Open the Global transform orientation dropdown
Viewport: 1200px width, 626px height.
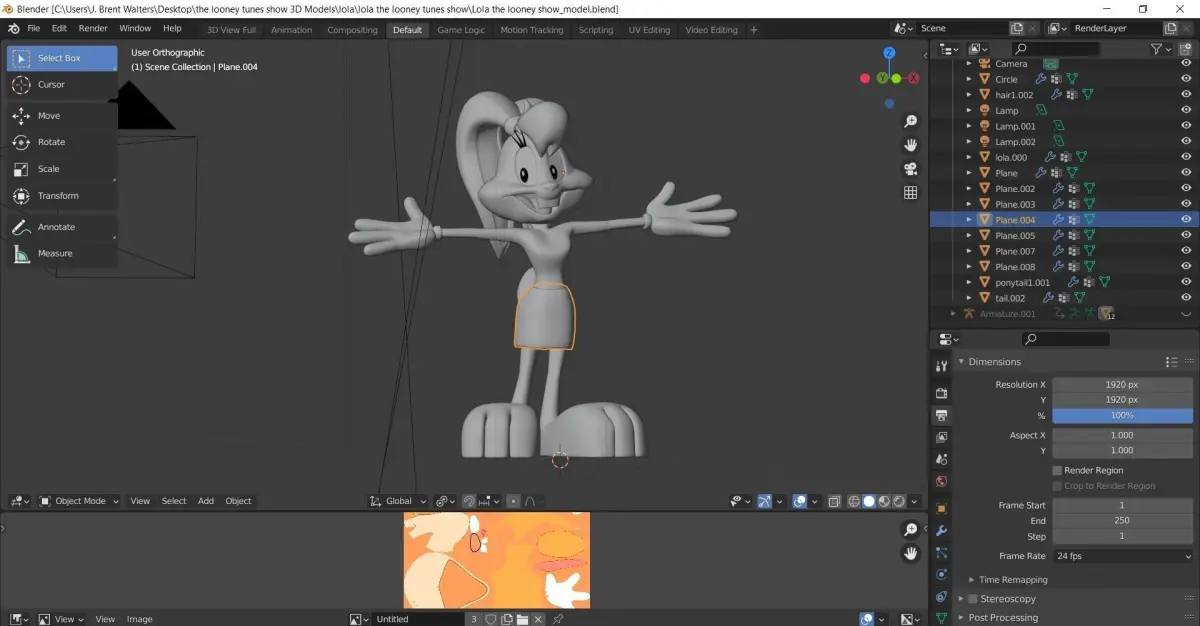[x=398, y=501]
